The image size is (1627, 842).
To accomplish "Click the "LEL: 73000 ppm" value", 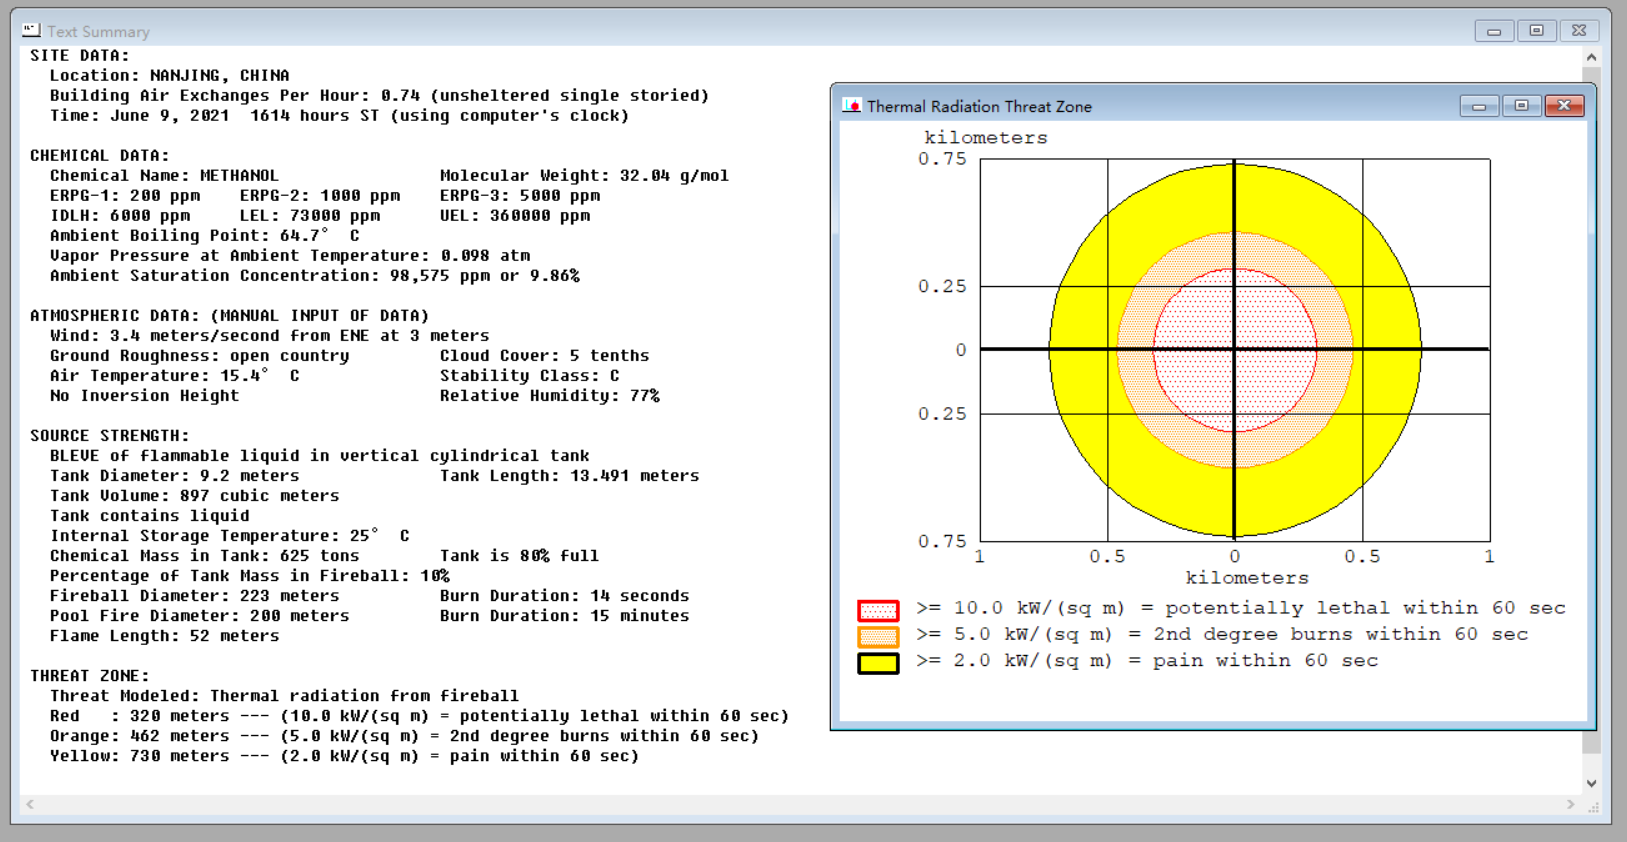I will 310,216.
